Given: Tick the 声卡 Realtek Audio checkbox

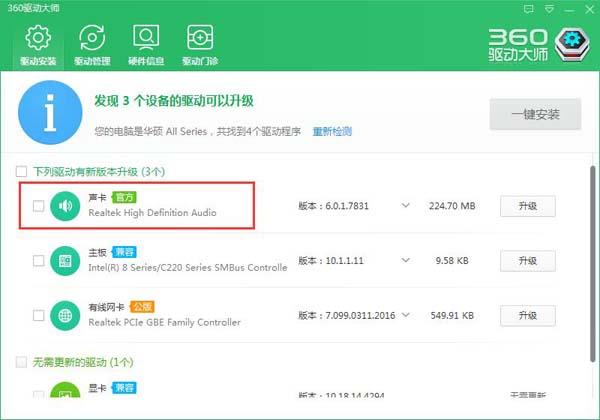Looking at the screenshot, I should coord(38,206).
